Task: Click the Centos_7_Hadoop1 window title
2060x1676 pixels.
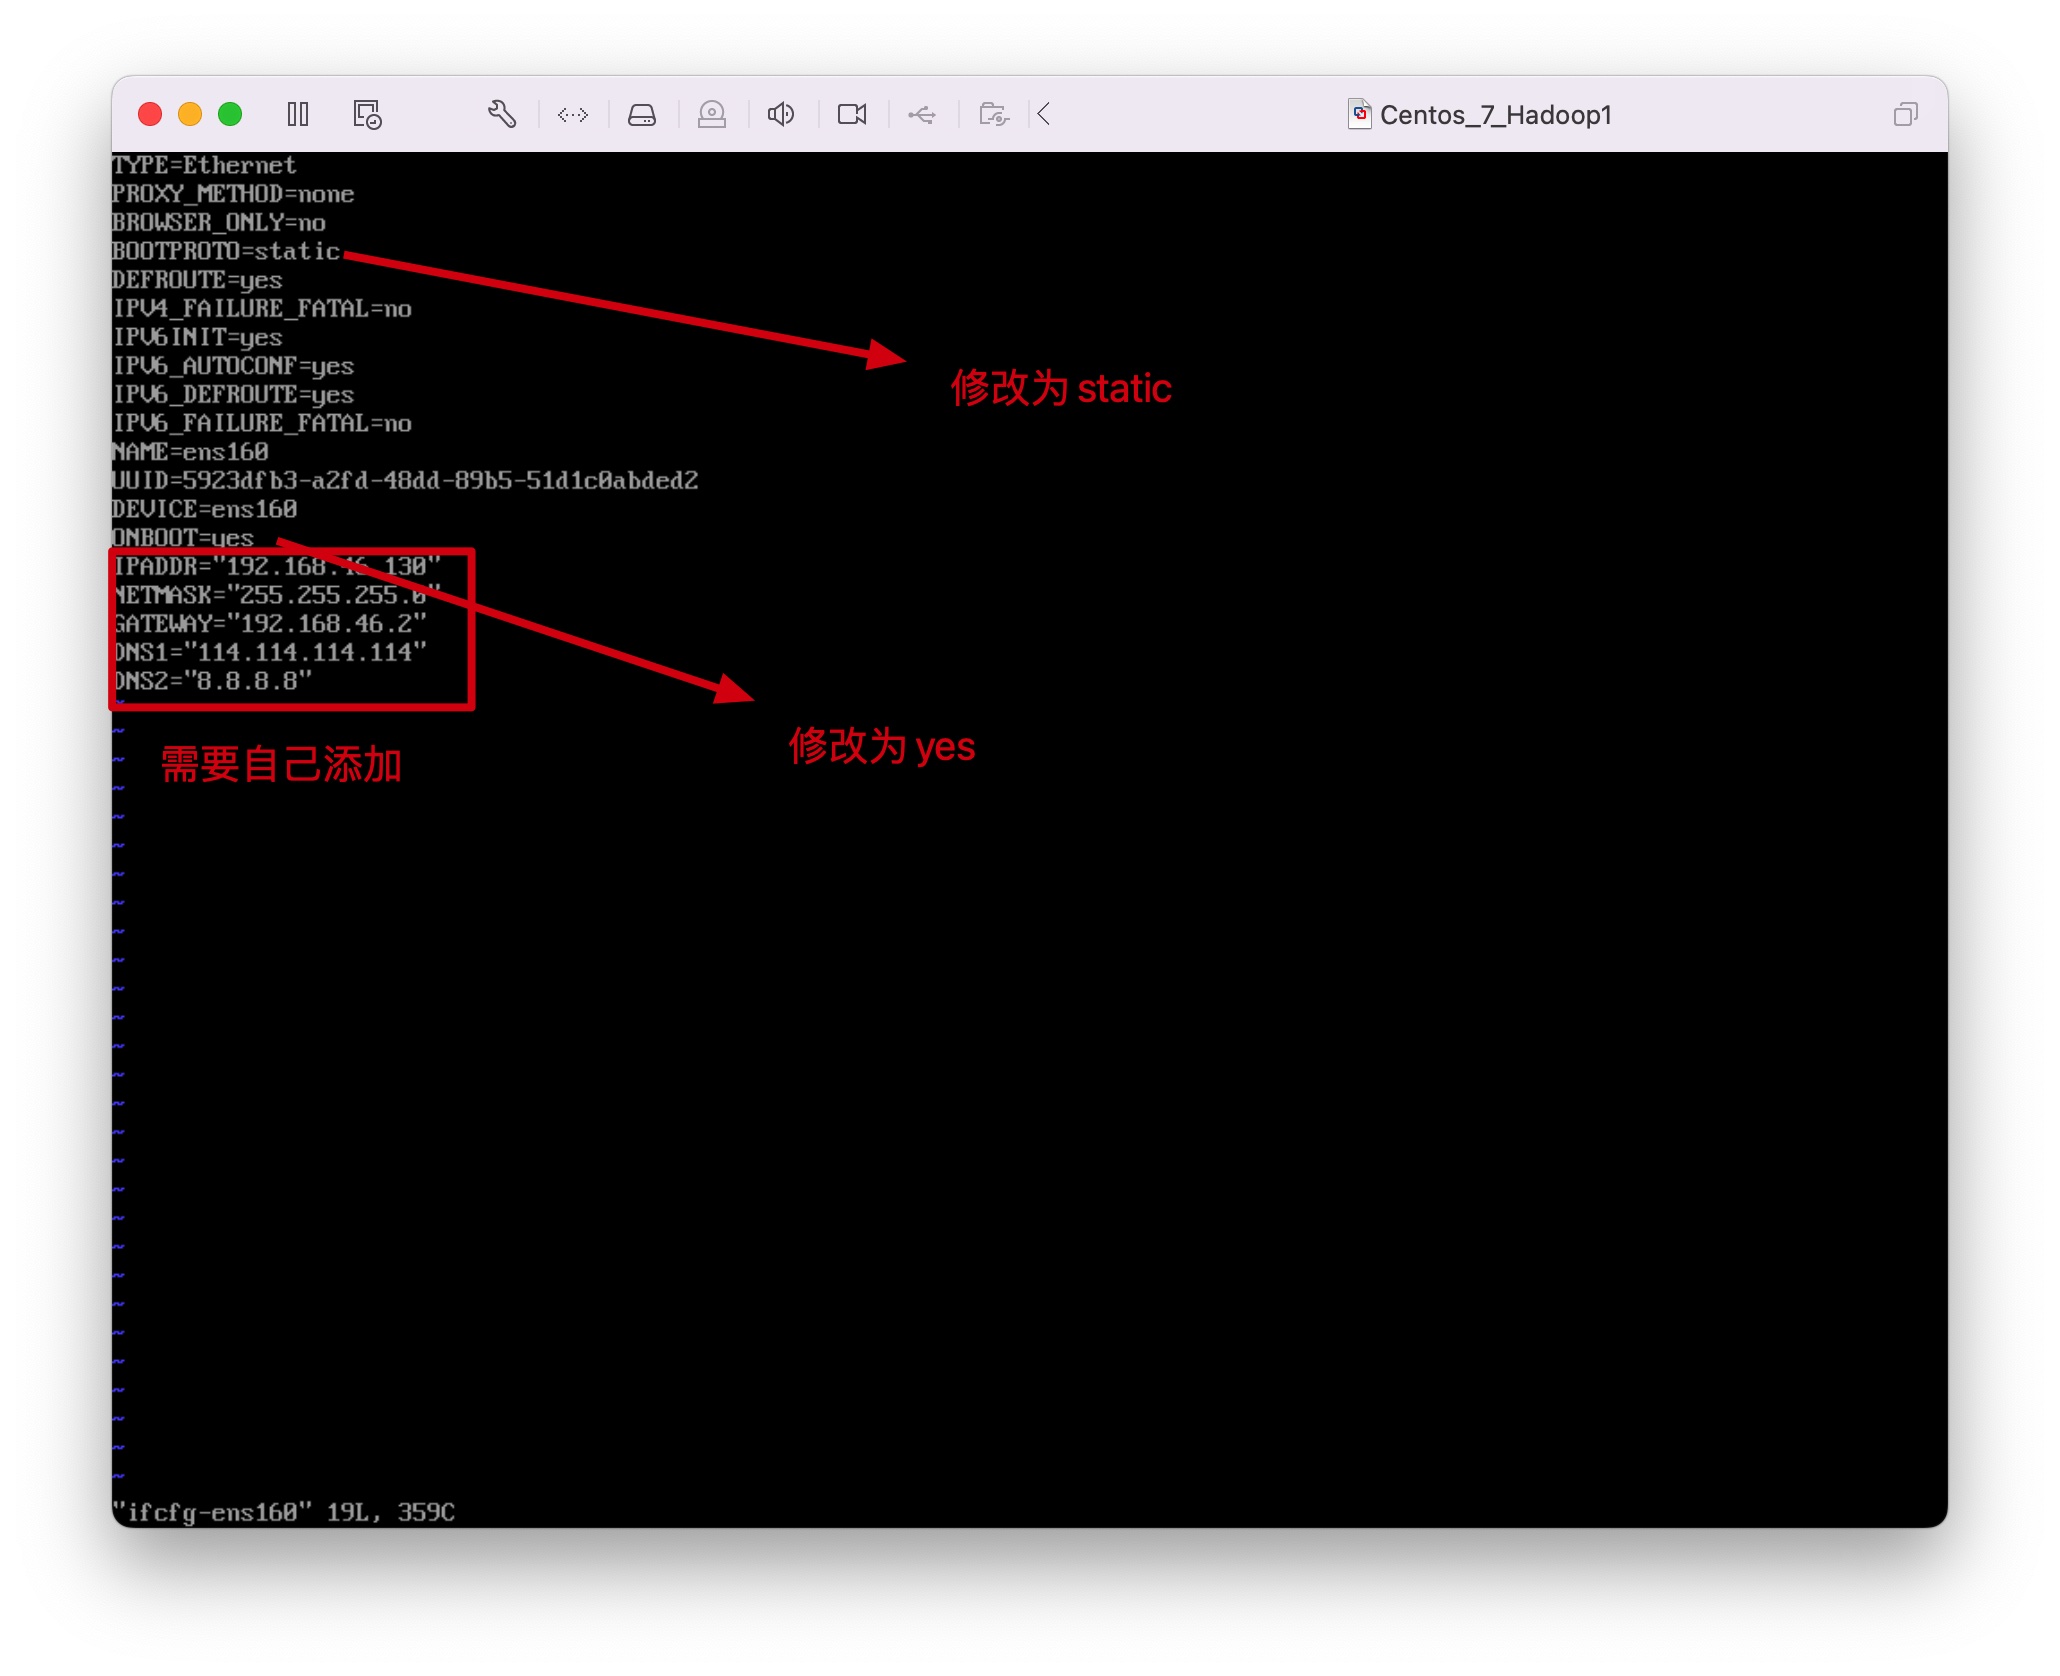Action: tap(1495, 115)
